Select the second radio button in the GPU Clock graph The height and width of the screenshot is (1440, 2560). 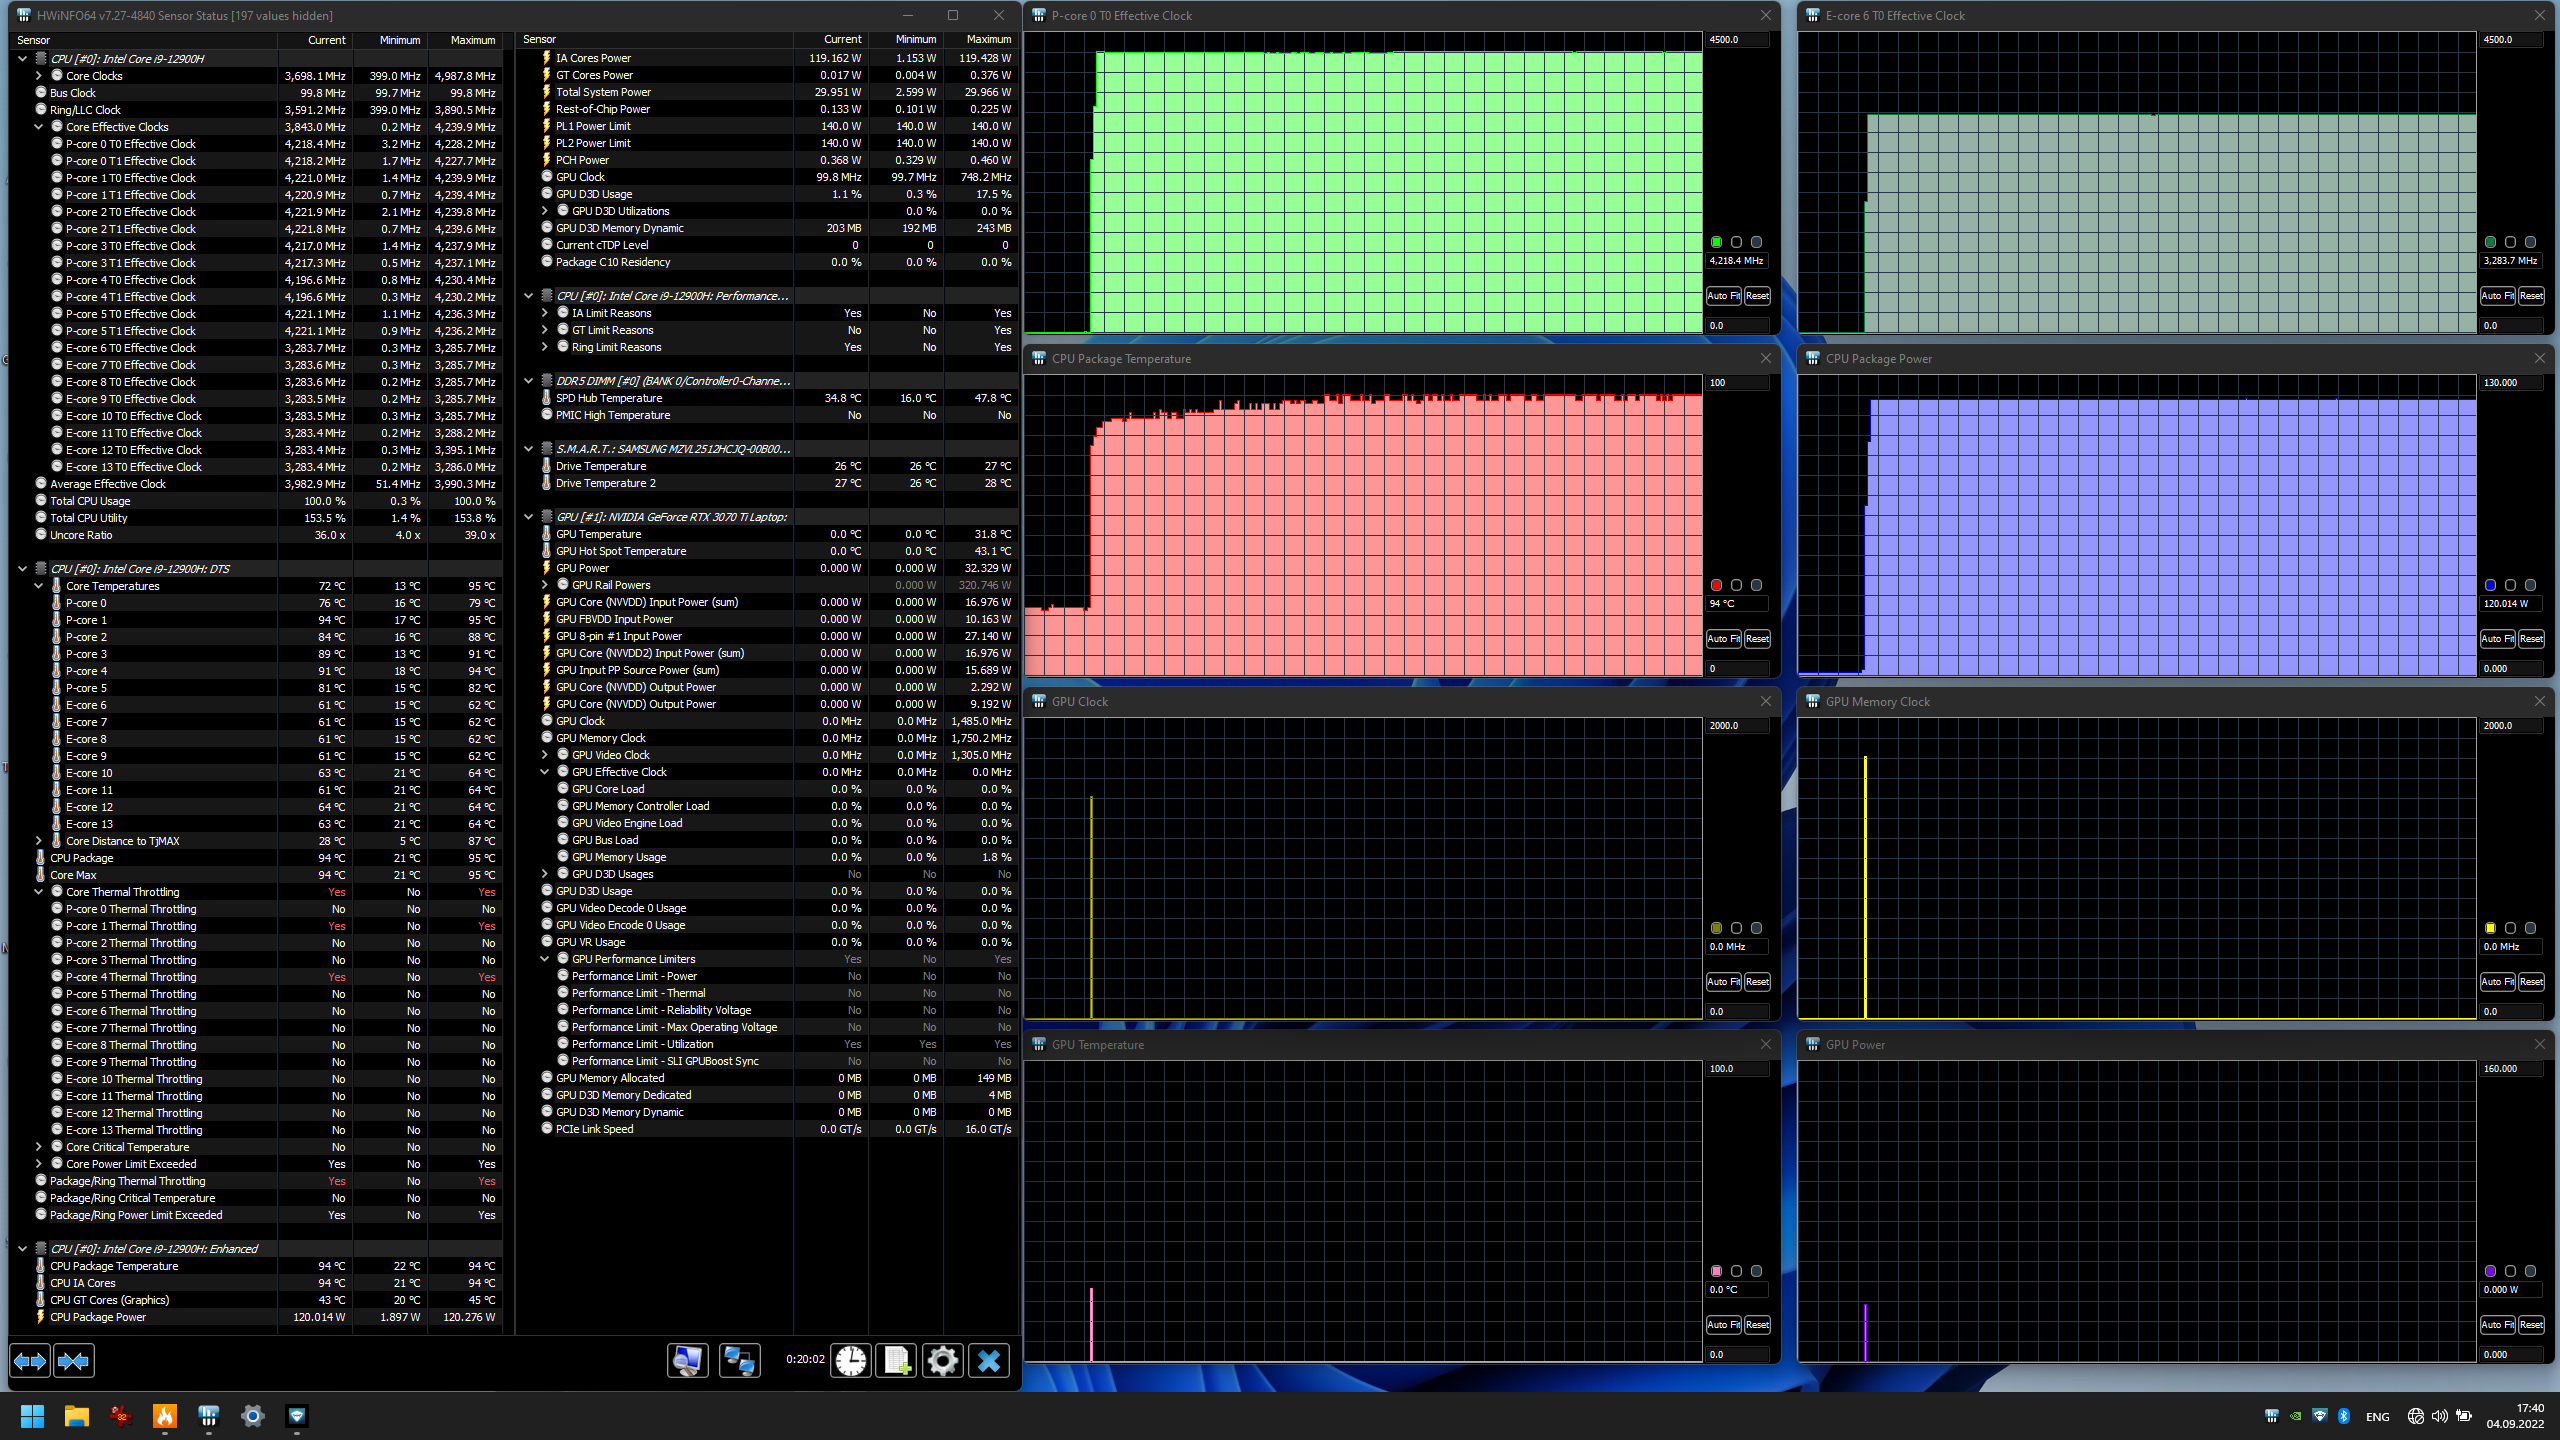pyautogui.click(x=1736, y=928)
